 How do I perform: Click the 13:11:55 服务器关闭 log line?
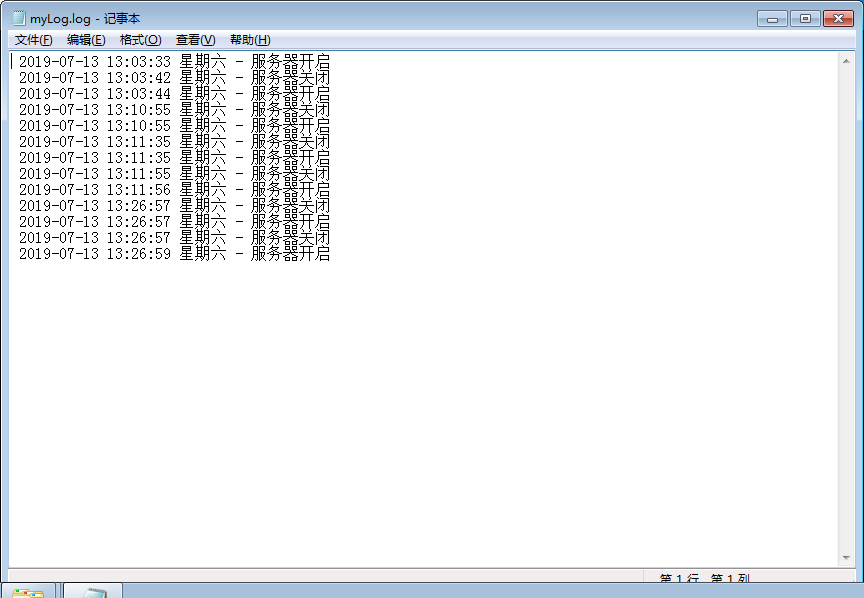(x=174, y=173)
